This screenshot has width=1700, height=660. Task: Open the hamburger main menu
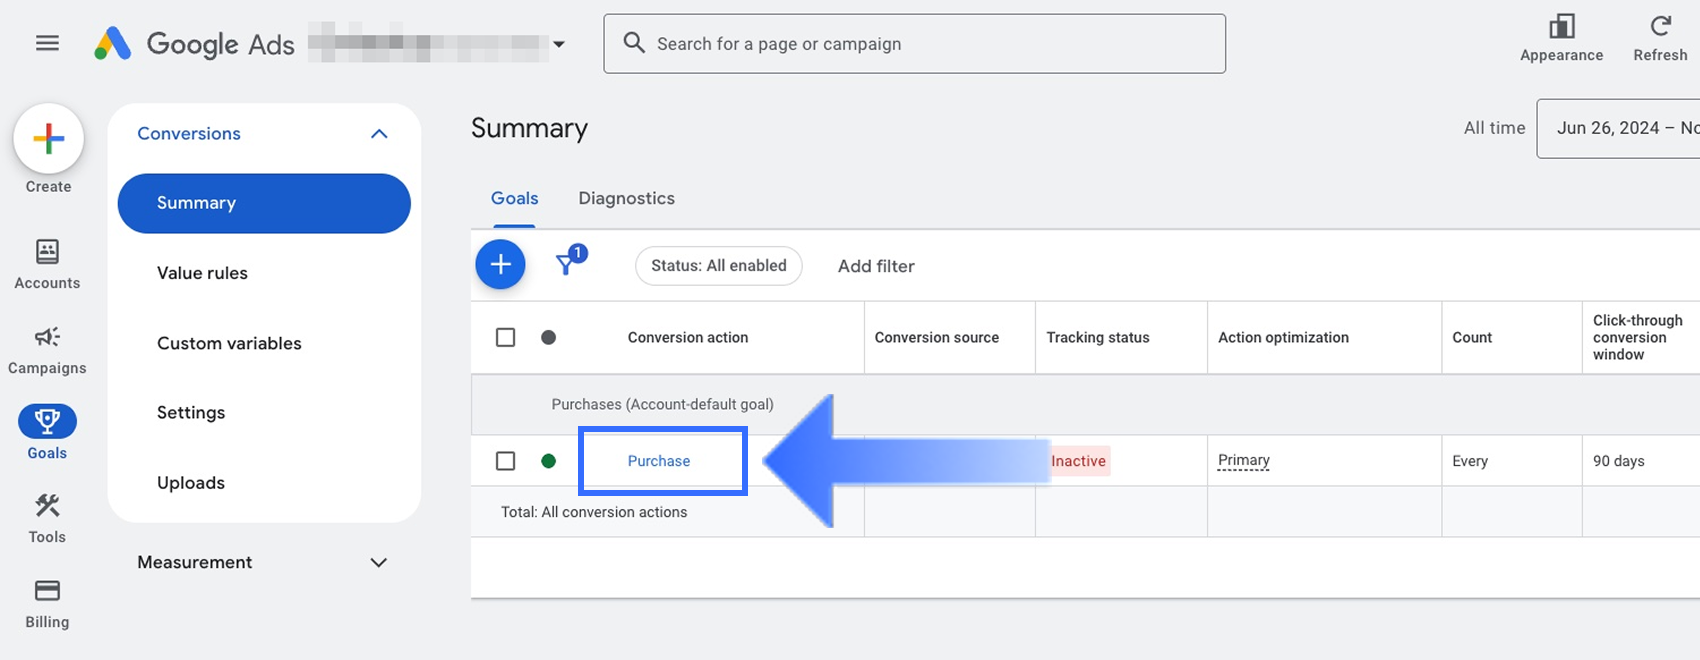47,43
